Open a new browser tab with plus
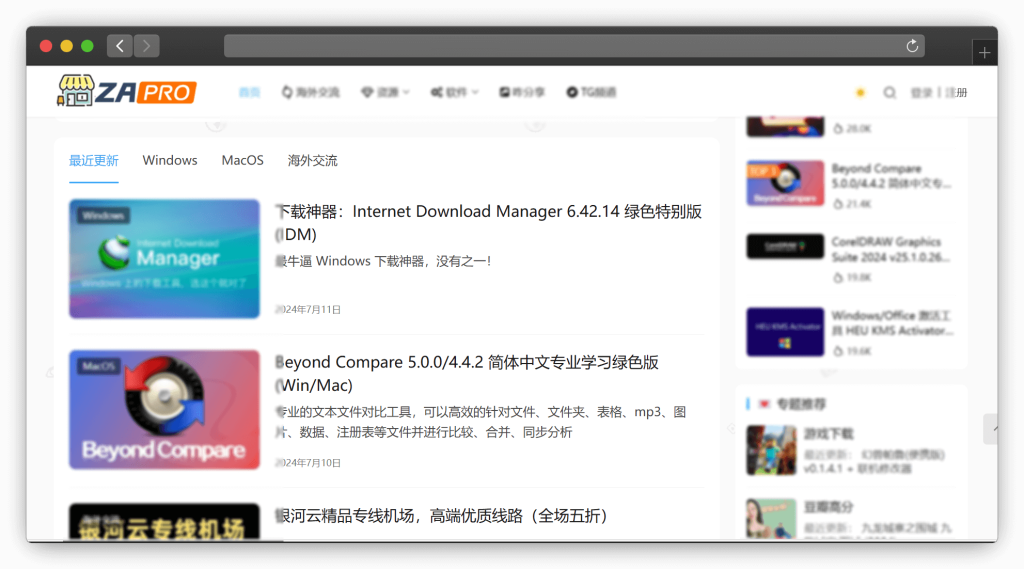The height and width of the screenshot is (569, 1024). (x=984, y=53)
